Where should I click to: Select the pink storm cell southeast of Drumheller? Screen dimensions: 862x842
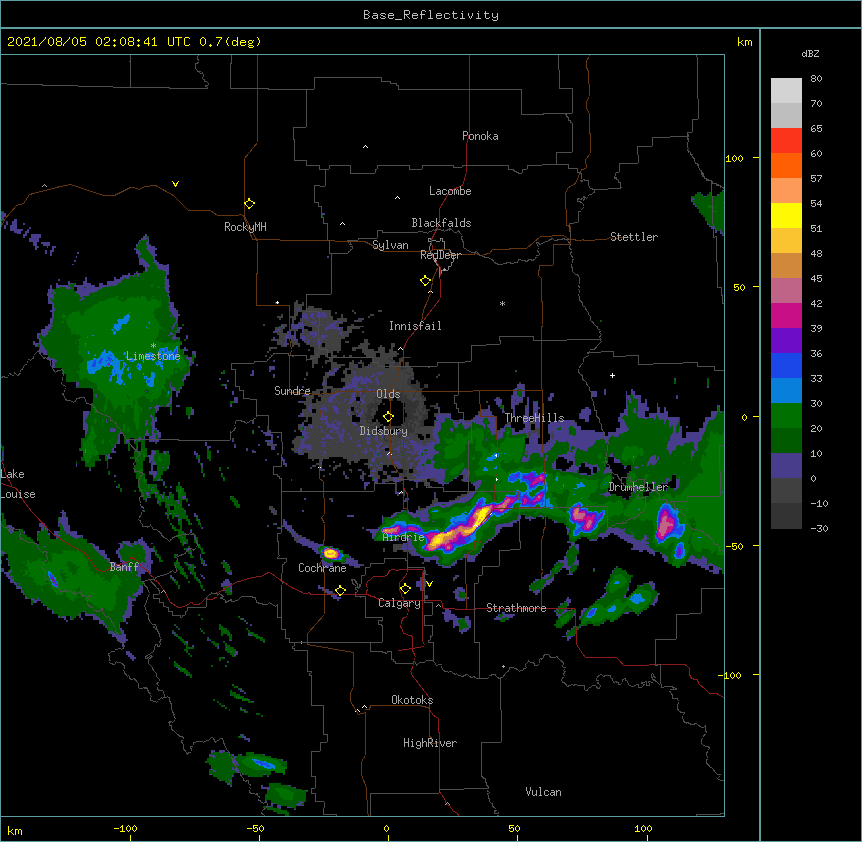(x=666, y=524)
